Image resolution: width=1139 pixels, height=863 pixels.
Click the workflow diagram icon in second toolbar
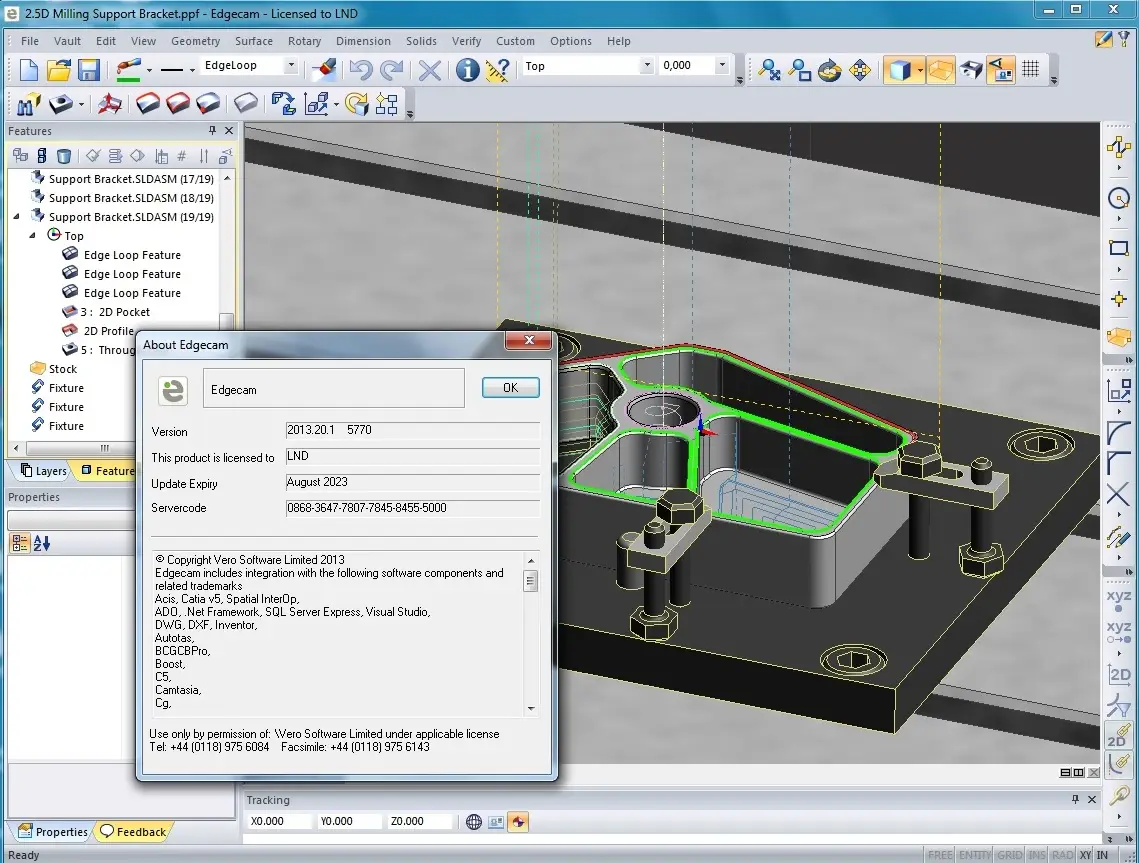(387, 105)
